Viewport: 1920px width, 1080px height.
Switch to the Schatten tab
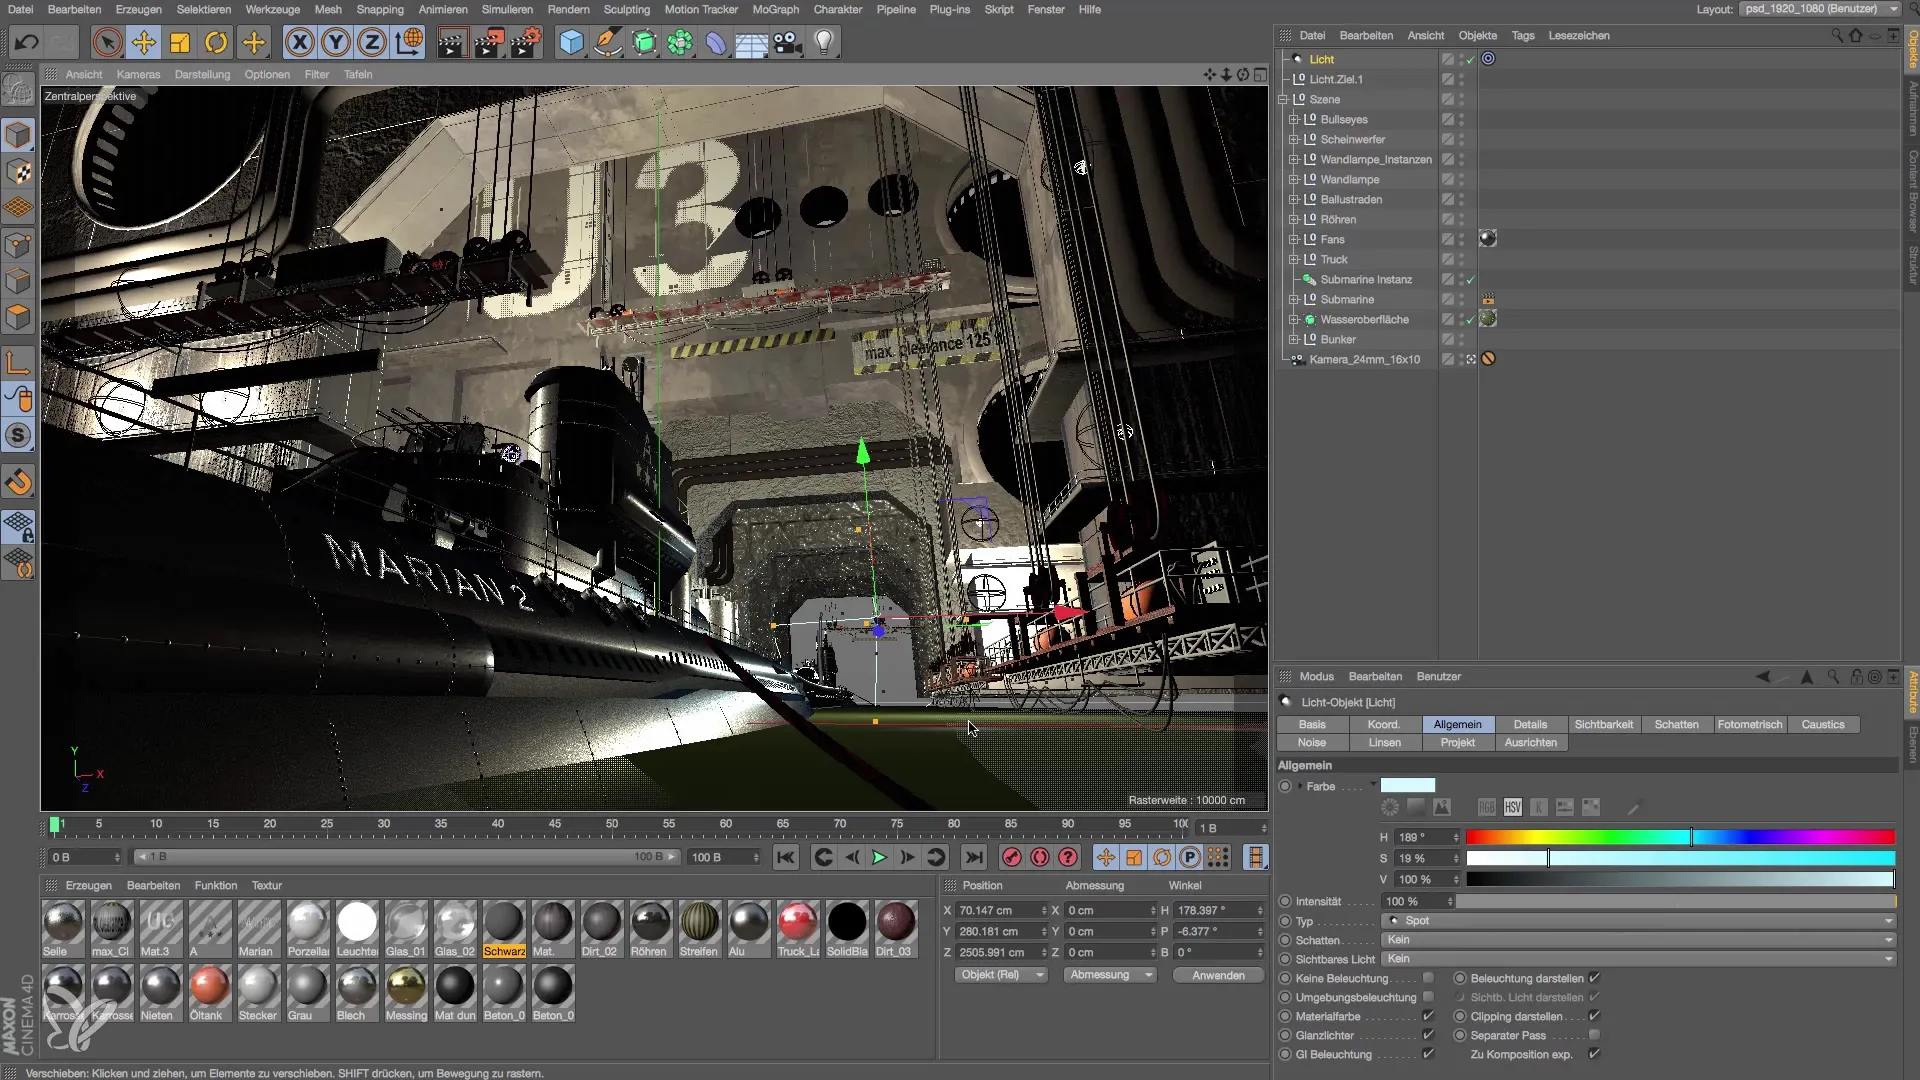(x=1676, y=724)
